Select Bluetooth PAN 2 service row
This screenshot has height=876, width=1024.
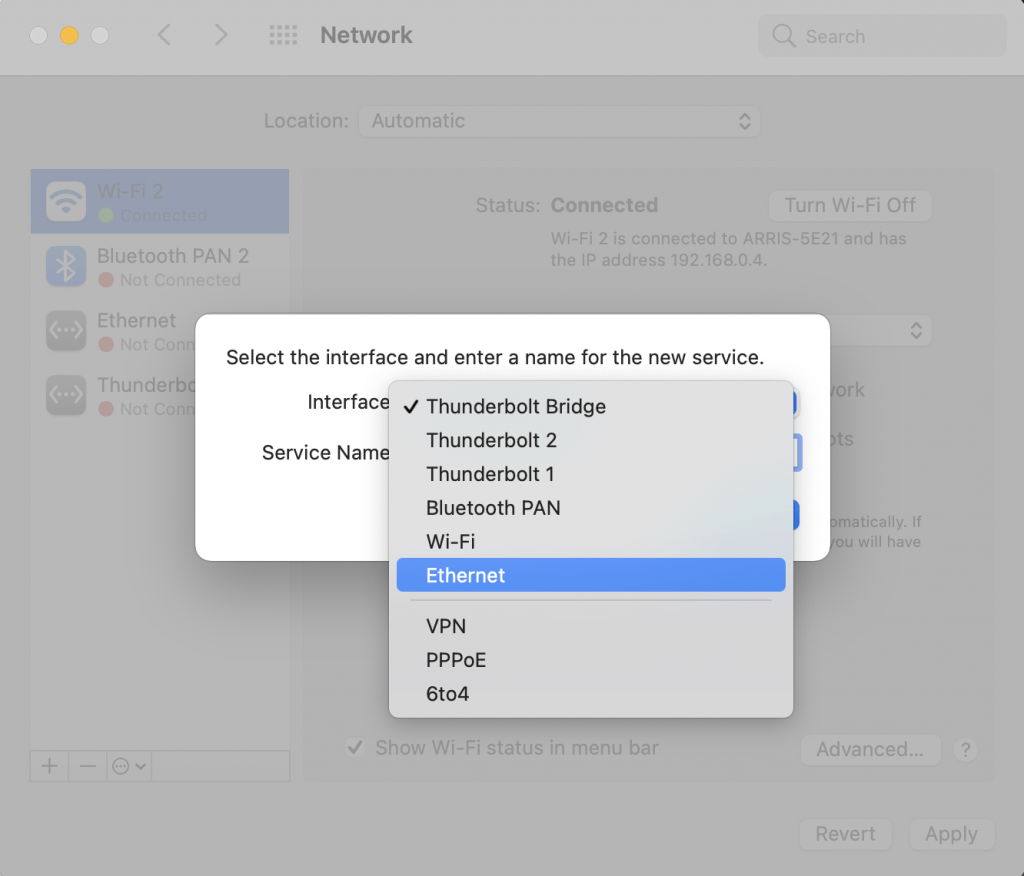click(x=160, y=266)
